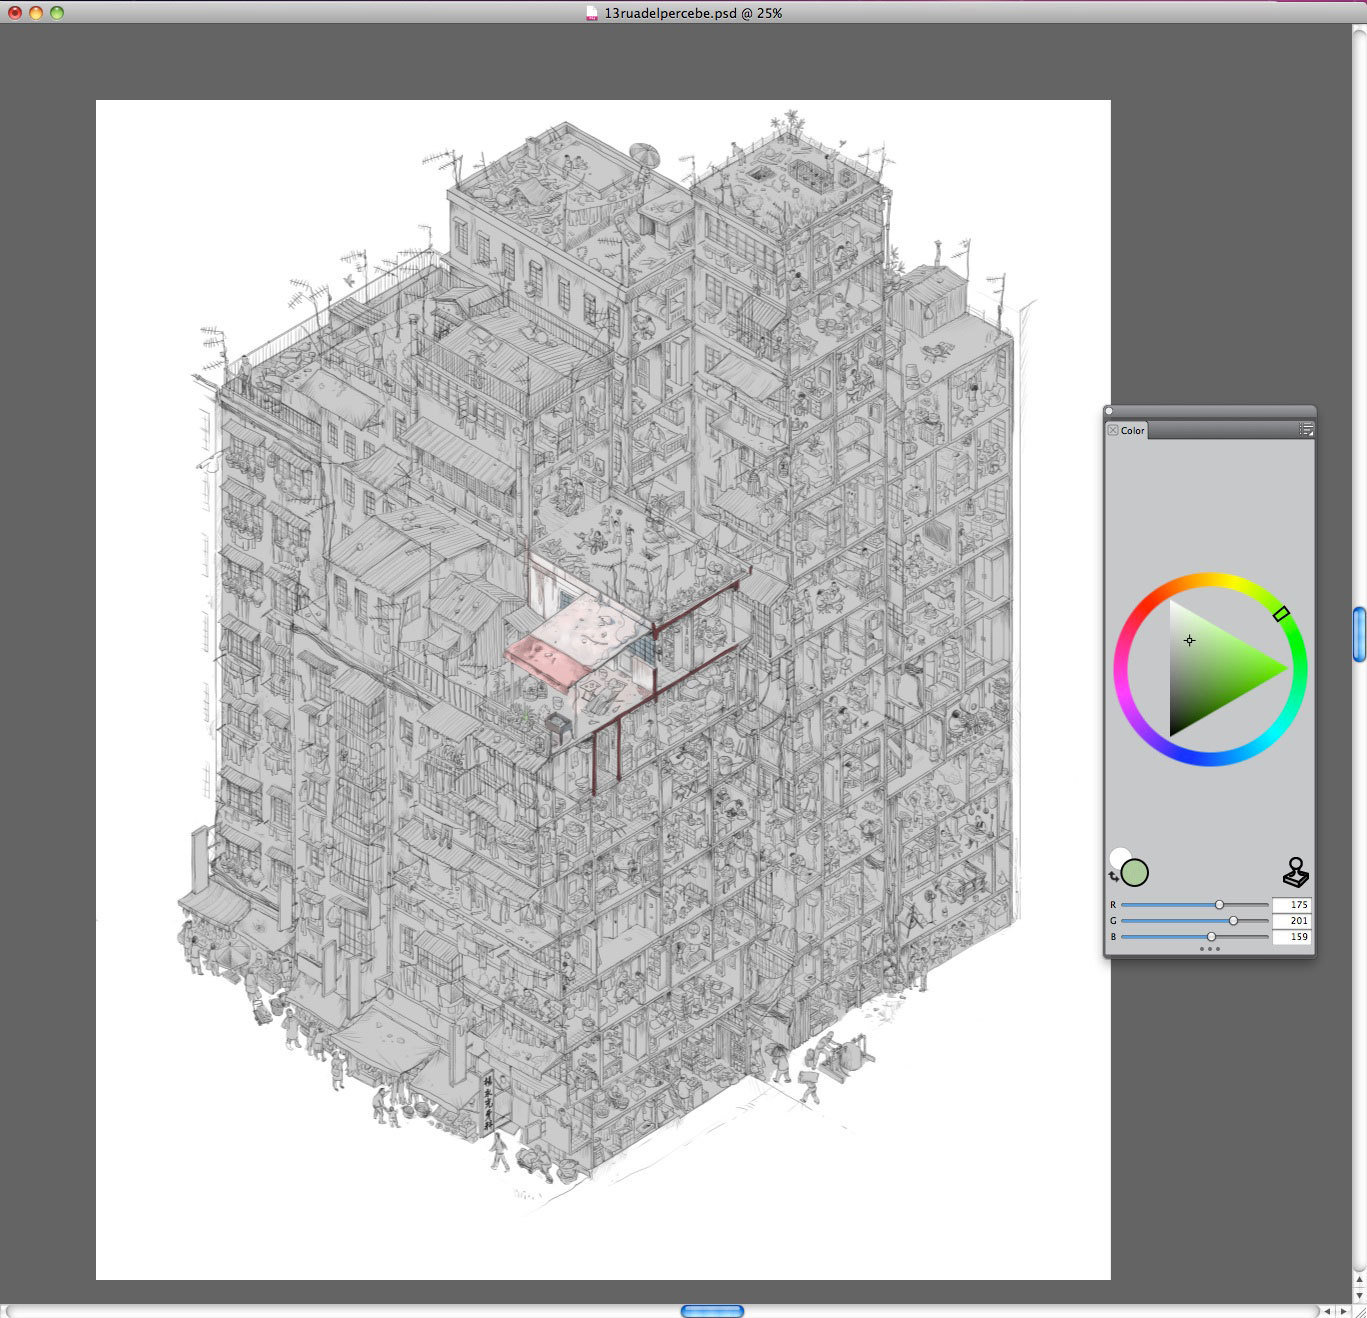1367x1318 pixels.
Task: Click the G value field showing 201
Action: coord(1291,920)
